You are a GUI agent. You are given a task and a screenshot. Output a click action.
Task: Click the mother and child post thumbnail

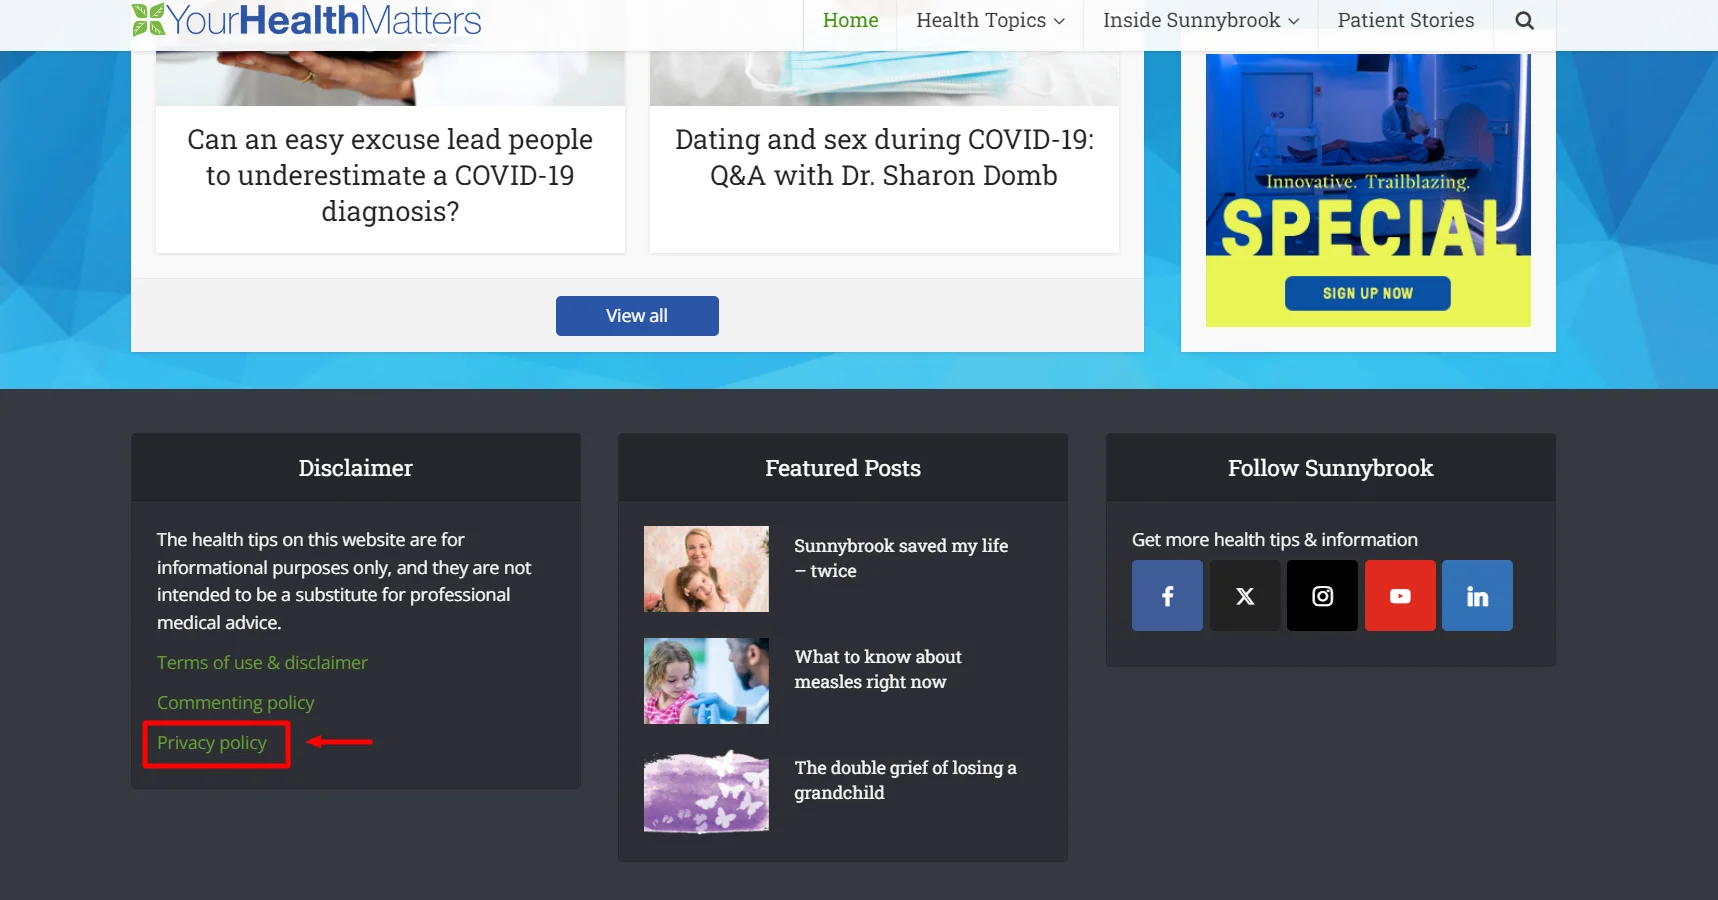coord(706,569)
